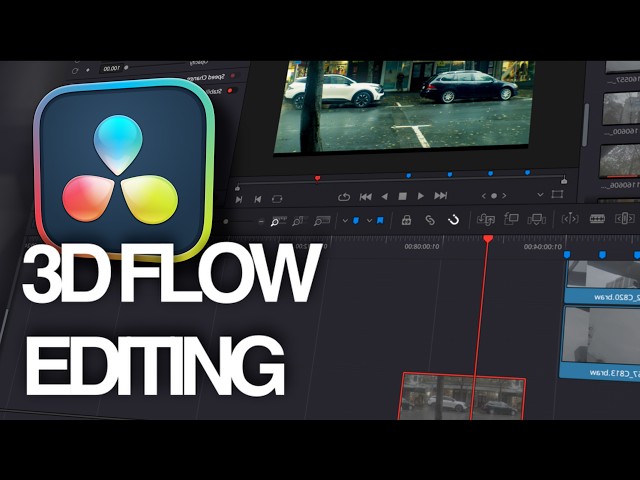Click the single right-pointing play arrow
The height and width of the screenshot is (480, 640).
tap(421, 196)
